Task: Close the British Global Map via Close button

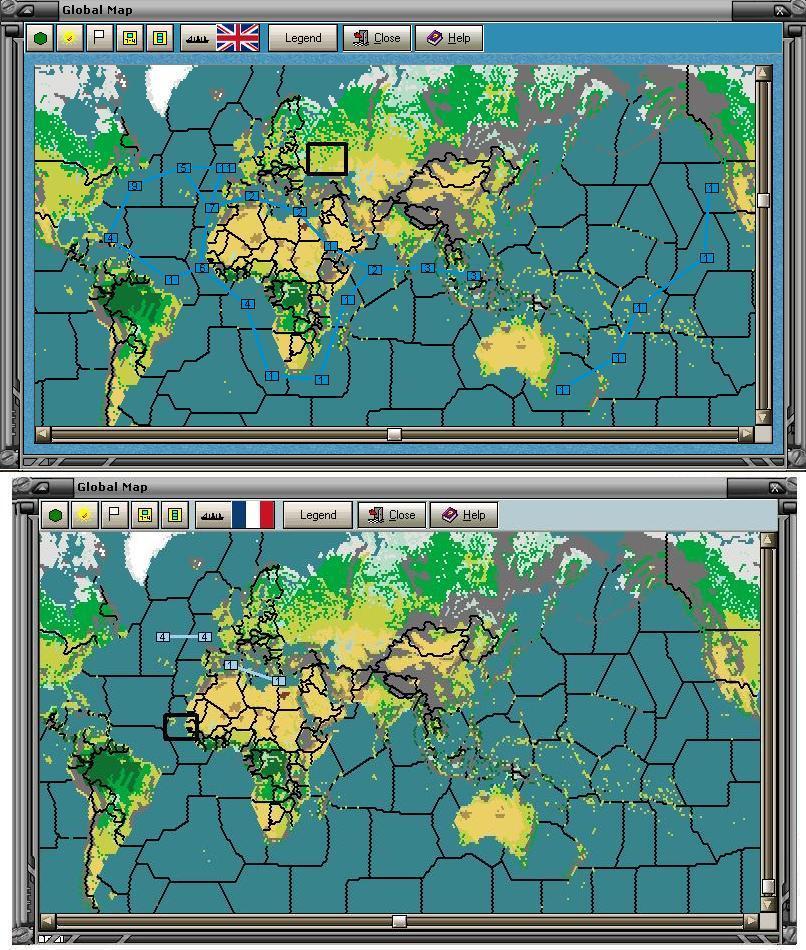Action: (377, 38)
